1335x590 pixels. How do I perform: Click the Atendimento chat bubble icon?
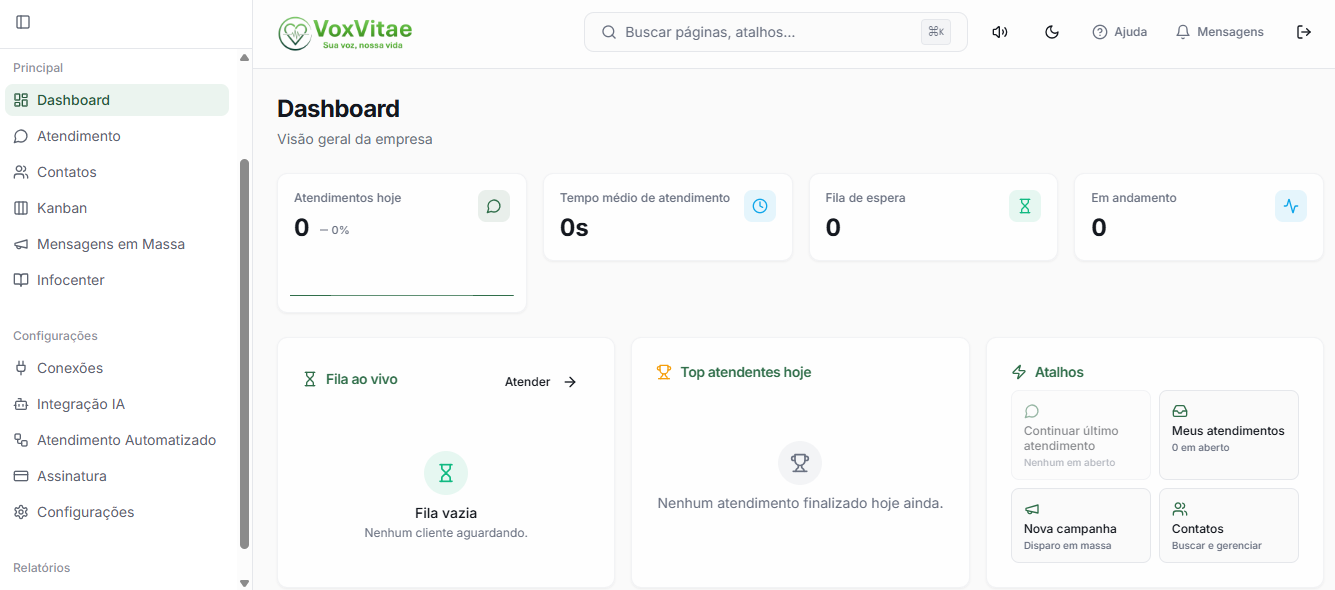[21, 136]
